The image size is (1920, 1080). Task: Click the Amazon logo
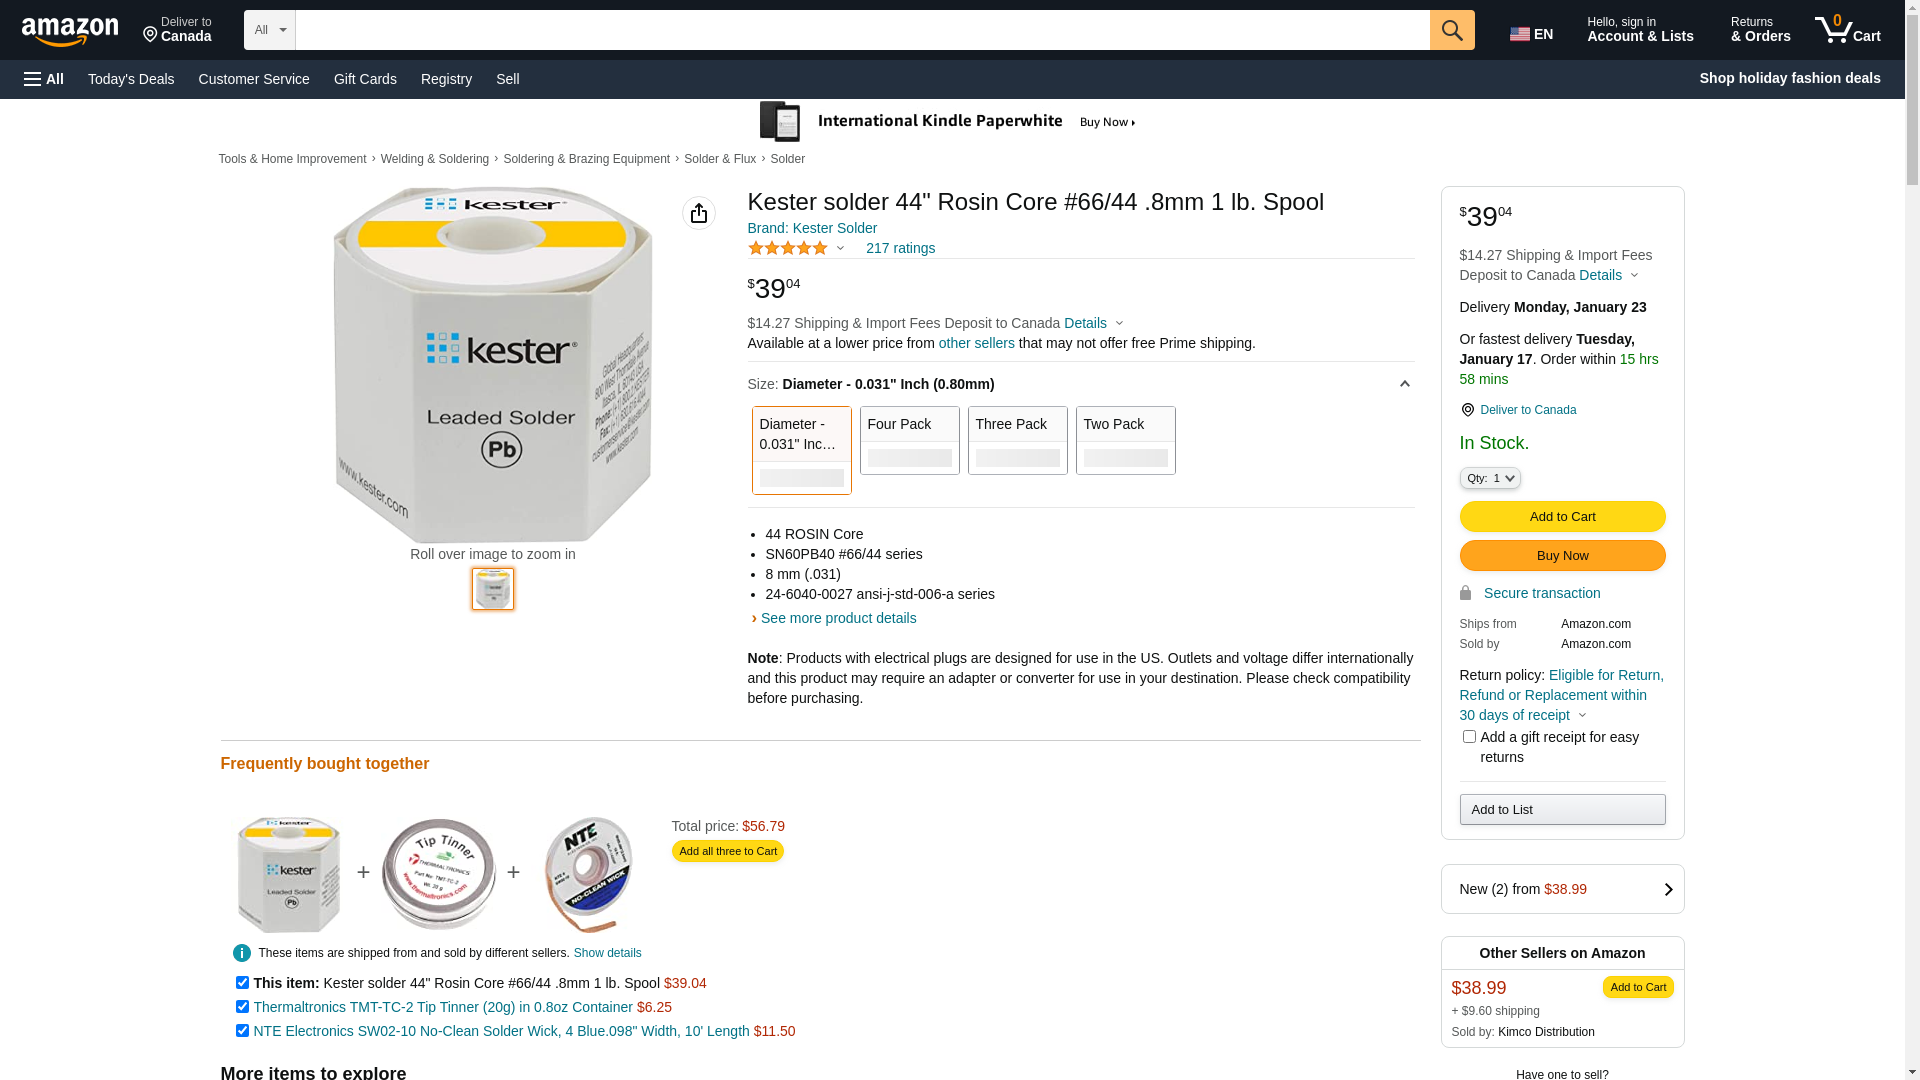coord(70,31)
